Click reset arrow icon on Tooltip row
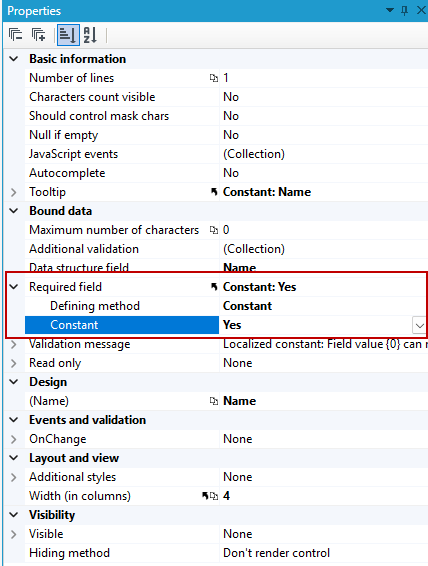Image resolution: width=428 pixels, height=566 pixels. (214, 192)
